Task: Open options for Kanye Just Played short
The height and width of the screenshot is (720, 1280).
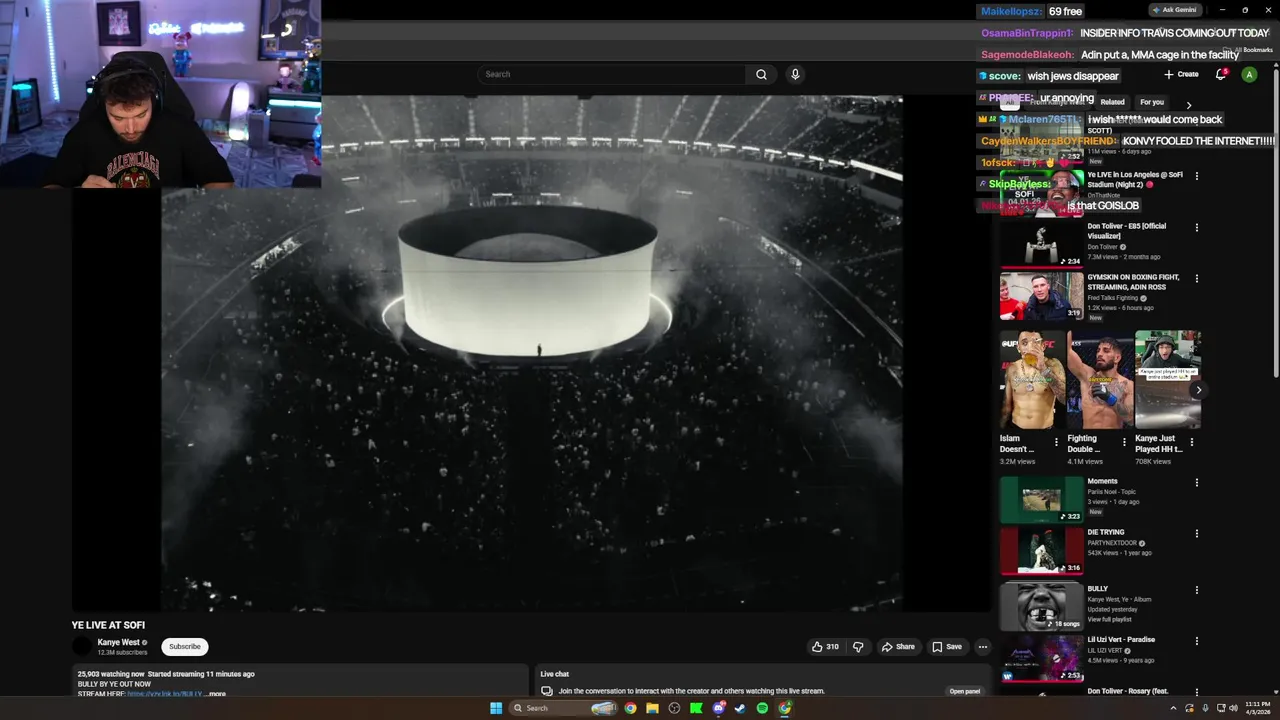Action: (1192, 441)
